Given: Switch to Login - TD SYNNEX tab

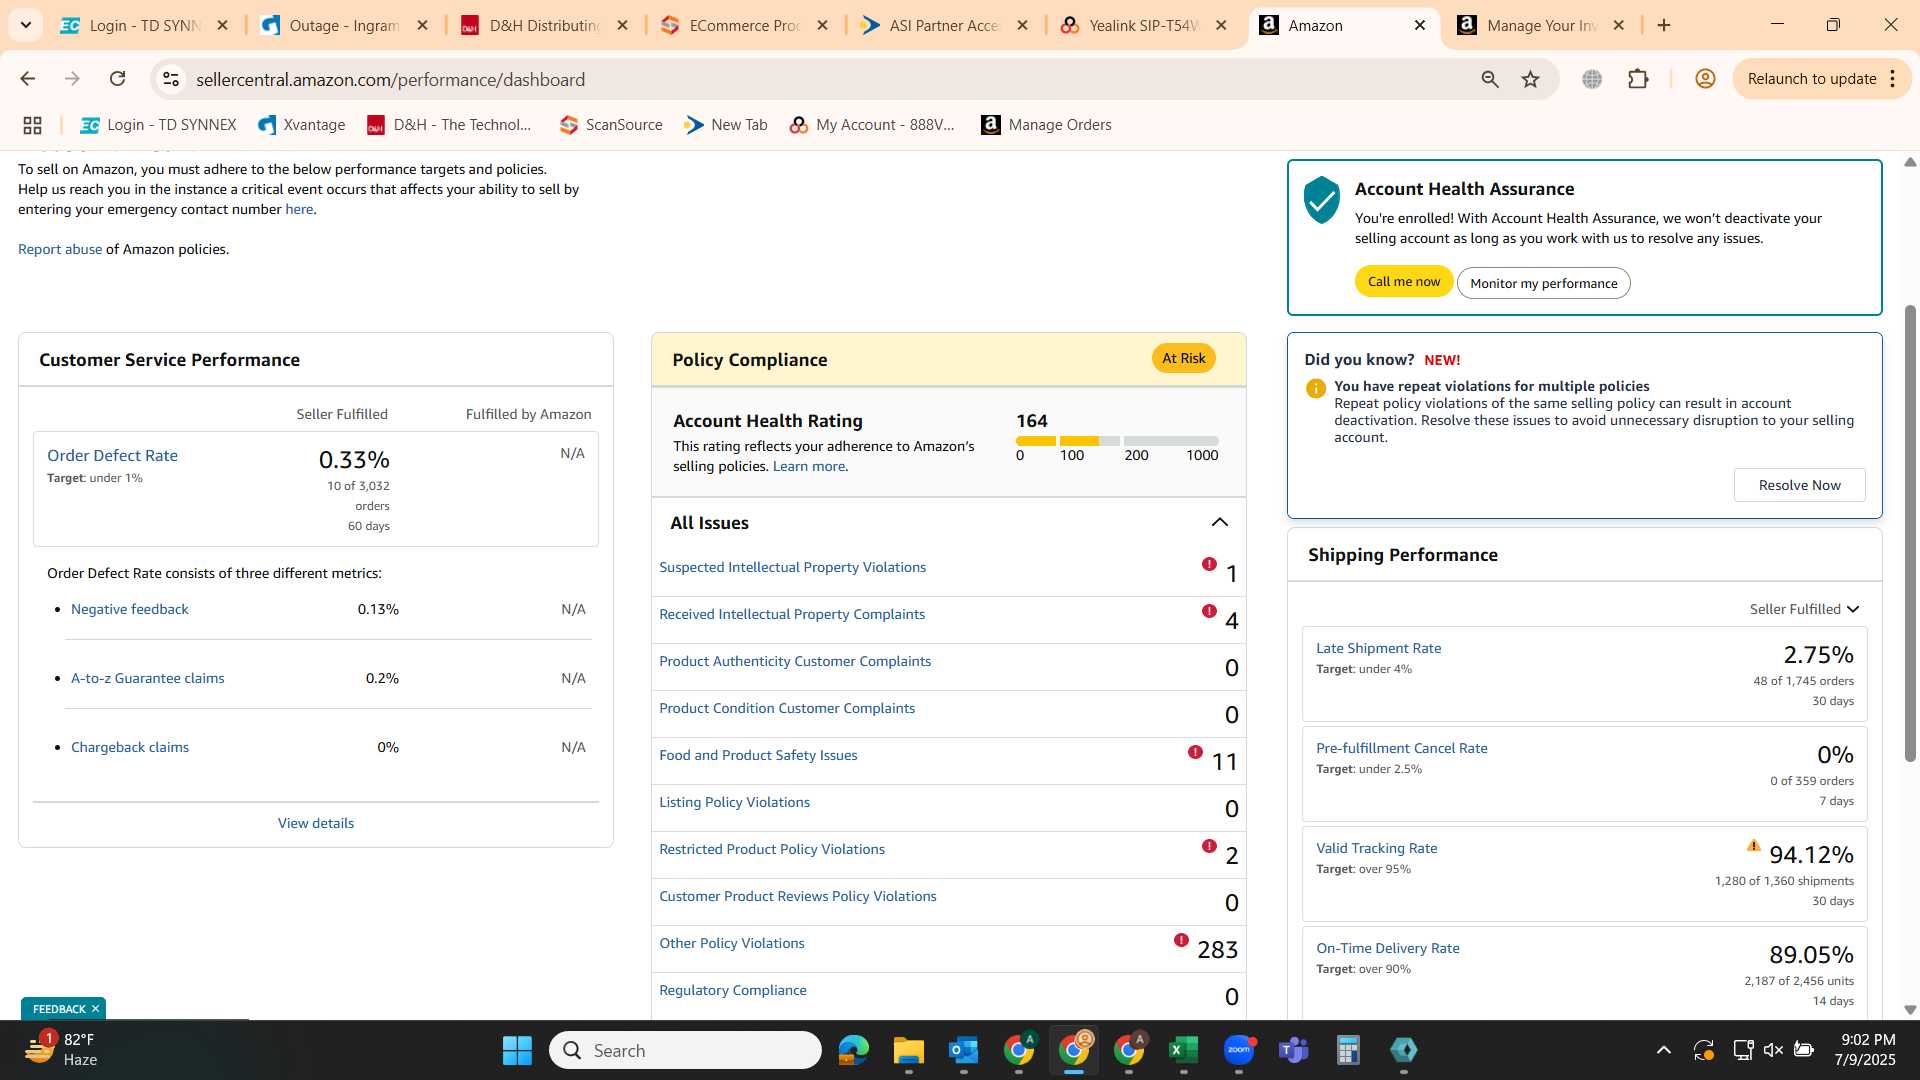Looking at the screenshot, I should click(x=145, y=25).
